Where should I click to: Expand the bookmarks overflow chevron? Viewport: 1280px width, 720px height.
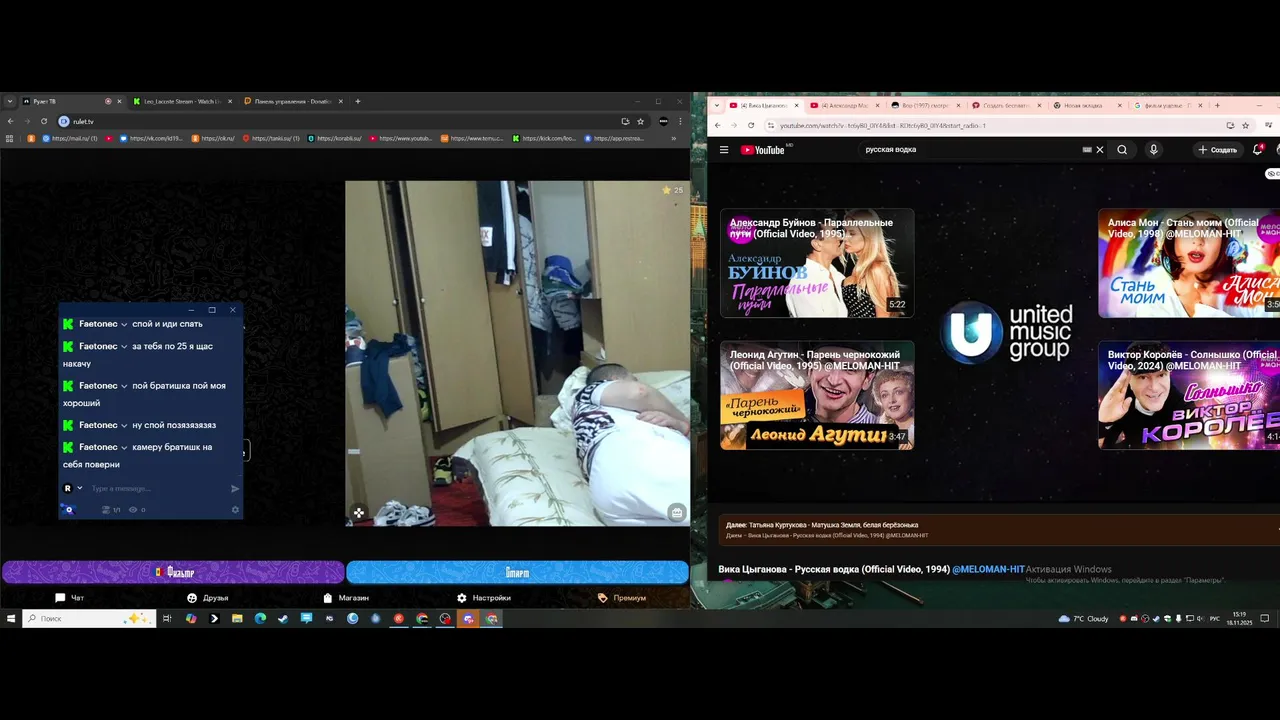point(673,138)
